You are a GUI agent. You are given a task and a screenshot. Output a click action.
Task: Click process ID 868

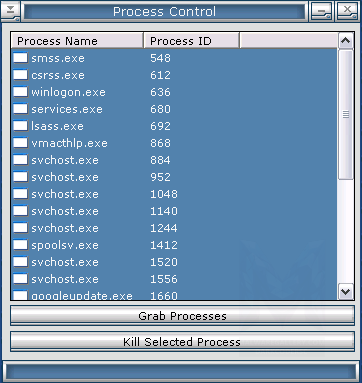[x=160, y=143]
